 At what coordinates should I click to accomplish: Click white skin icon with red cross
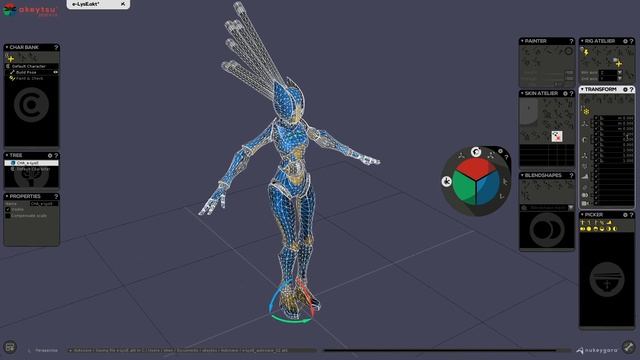coord(557,136)
